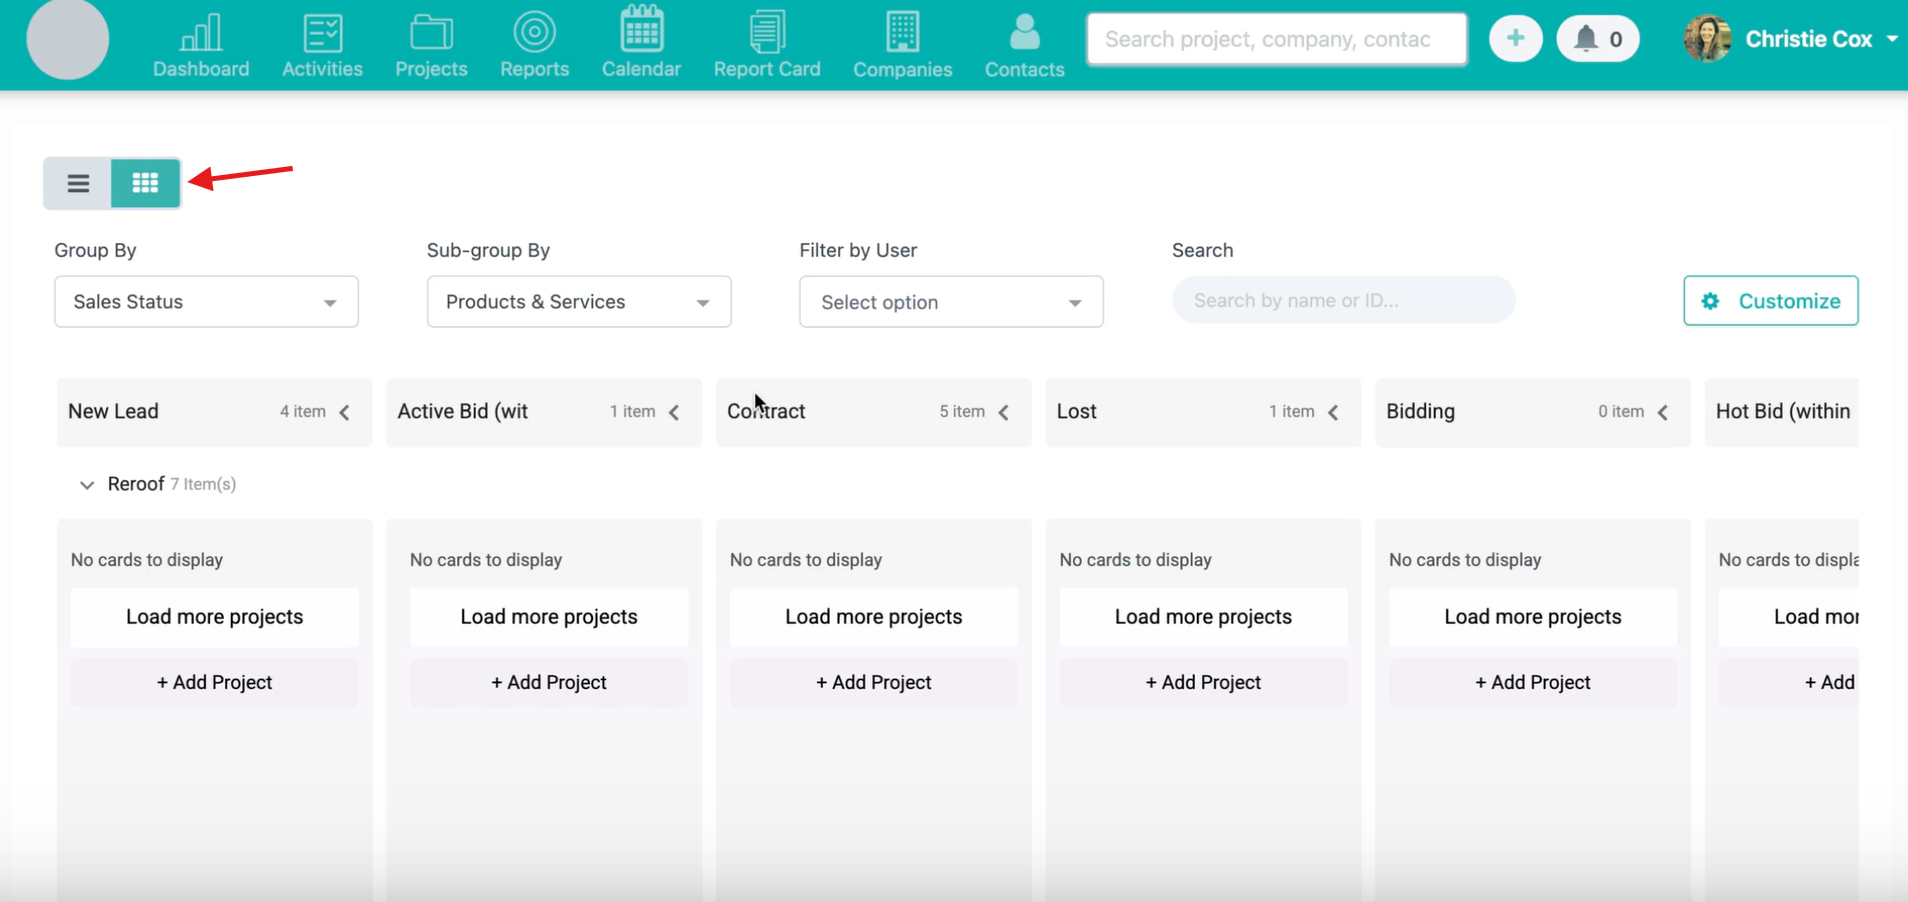Image resolution: width=1908 pixels, height=902 pixels.
Task: Click the Customize button
Action: [x=1771, y=301]
